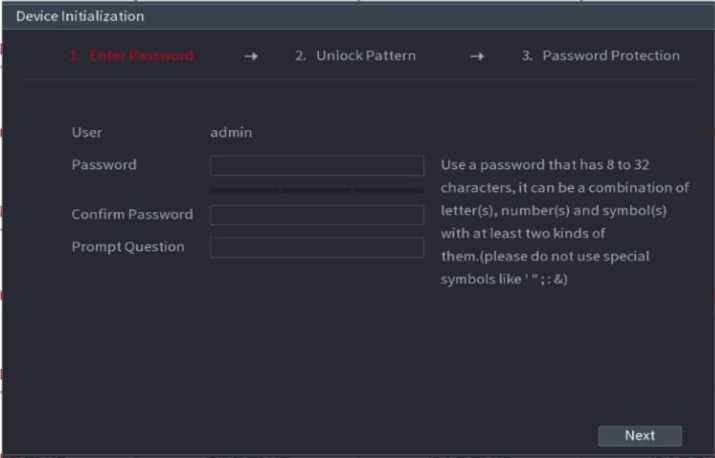Click the arrow before Password Protection step
The height and width of the screenshot is (458, 715).
coord(478,56)
